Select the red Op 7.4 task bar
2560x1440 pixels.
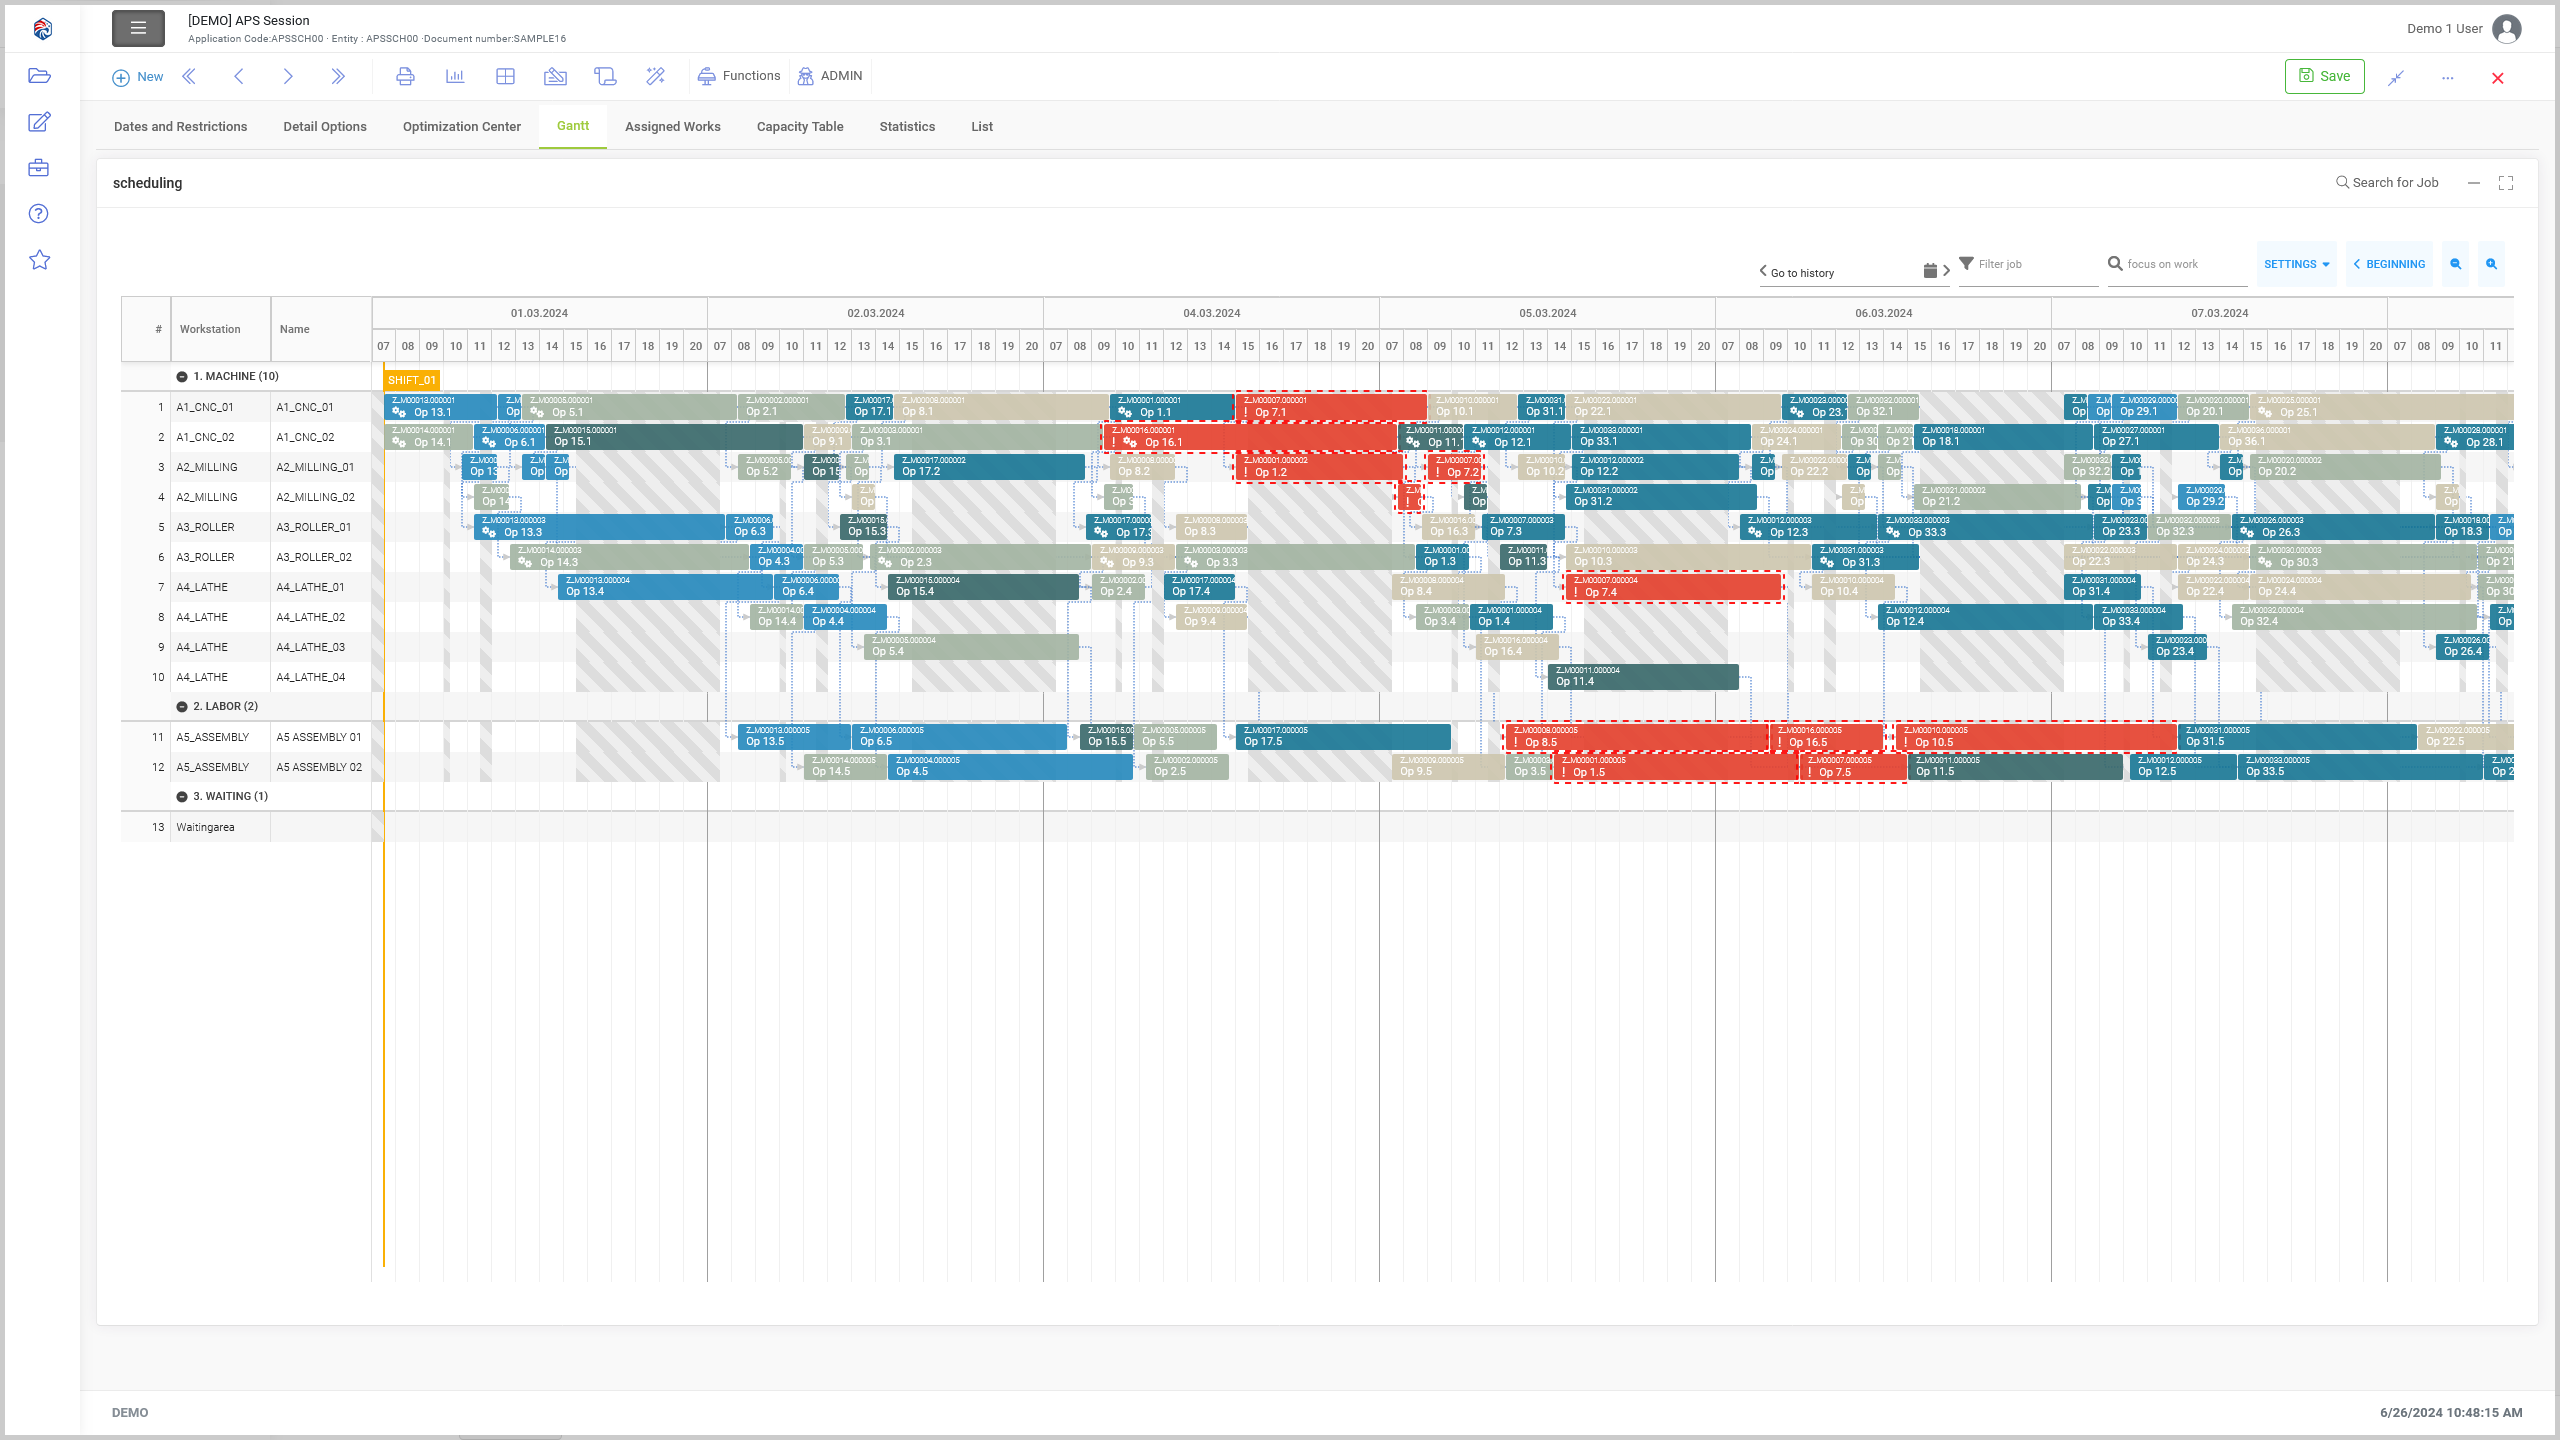(1673, 587)
